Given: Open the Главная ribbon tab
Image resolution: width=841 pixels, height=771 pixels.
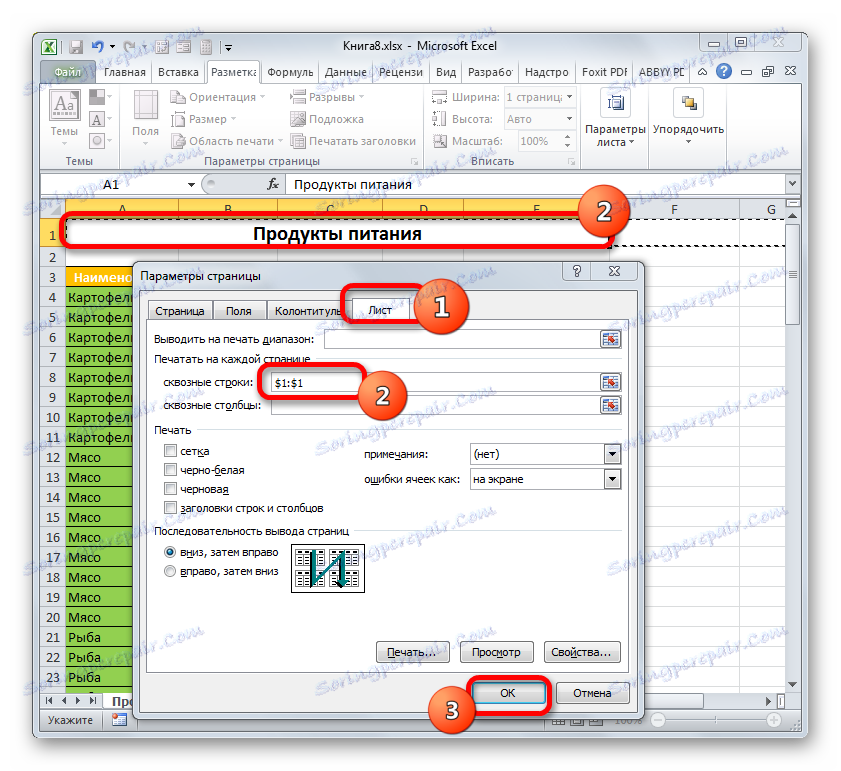Looking at the screenshot, I should (124, 72).
